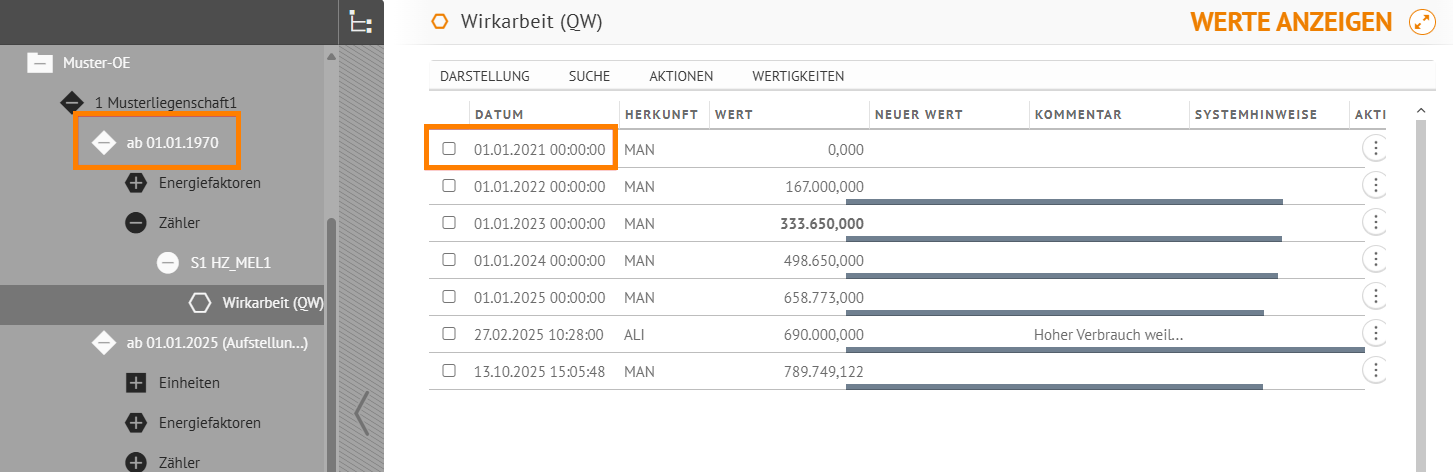
Task: Click the value 333.650,000
Action: tap(822, 223)
